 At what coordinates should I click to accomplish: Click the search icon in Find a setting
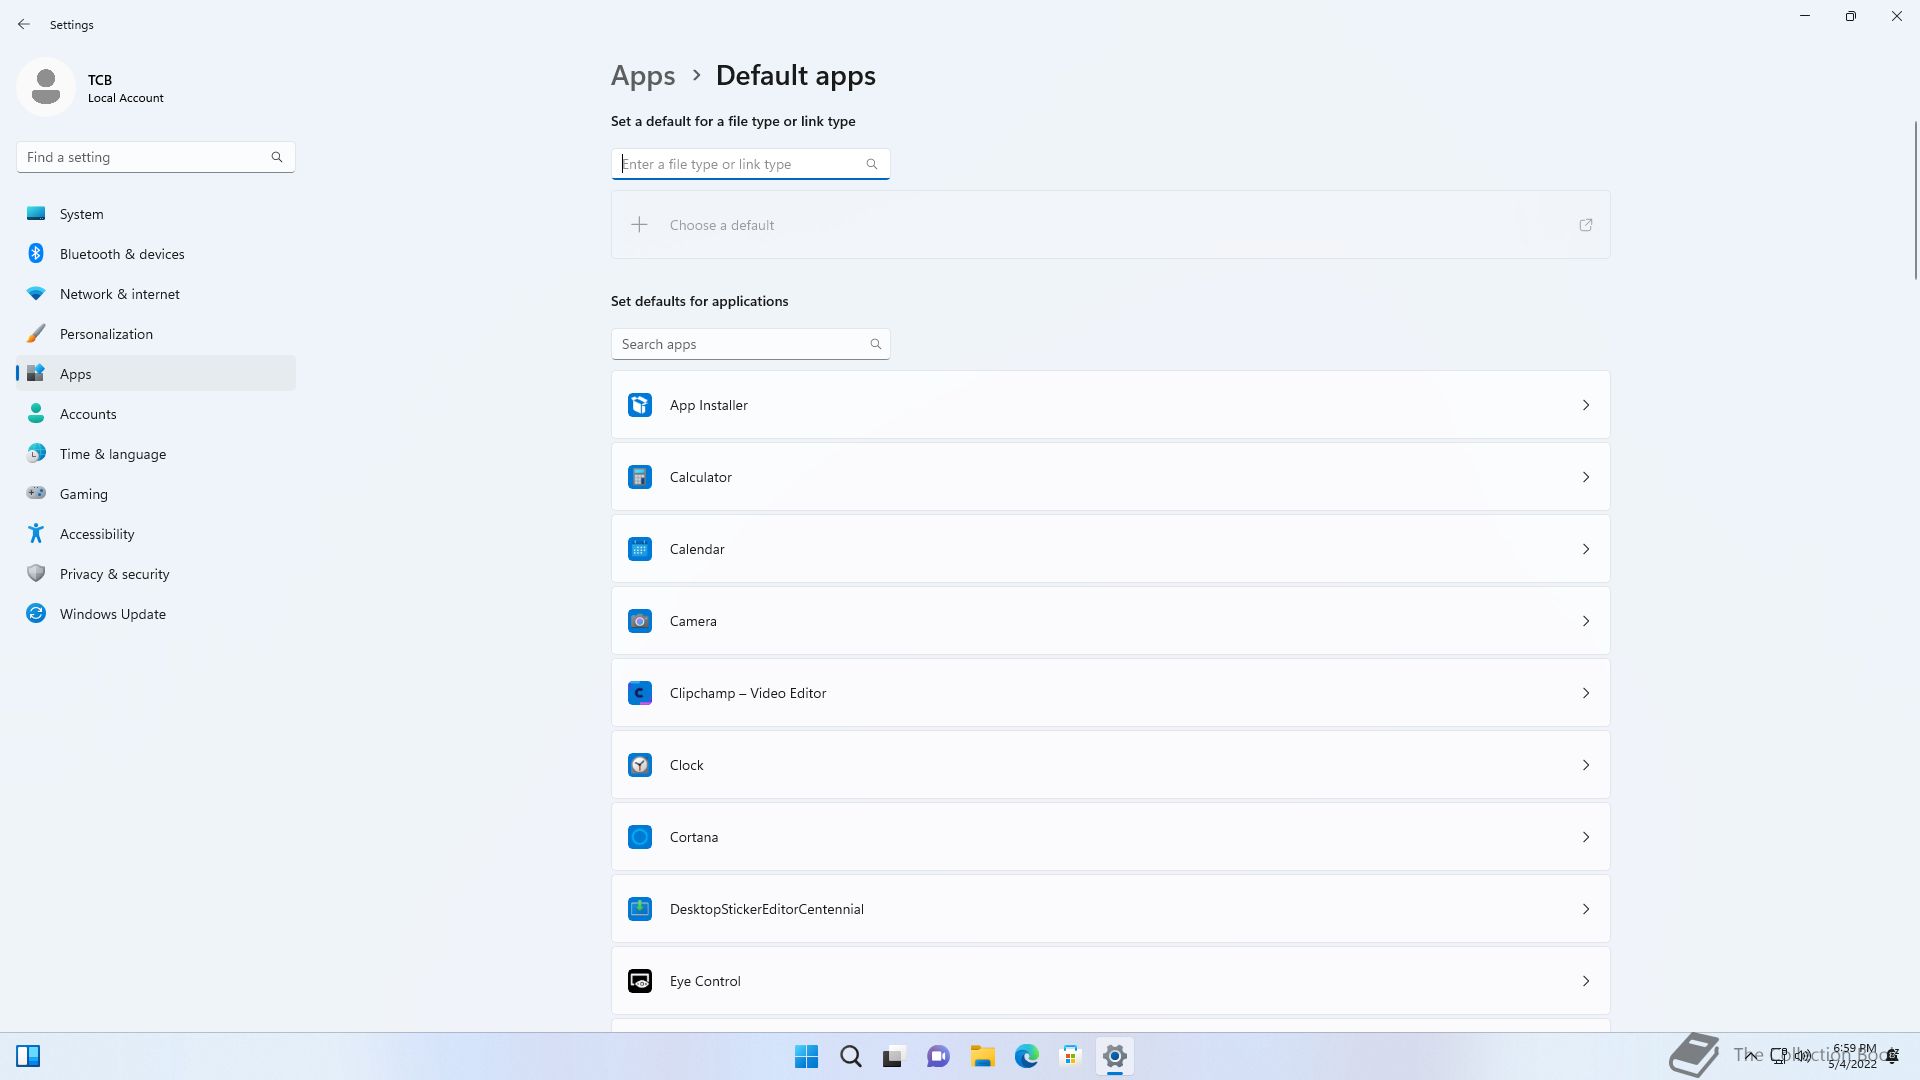277,157
